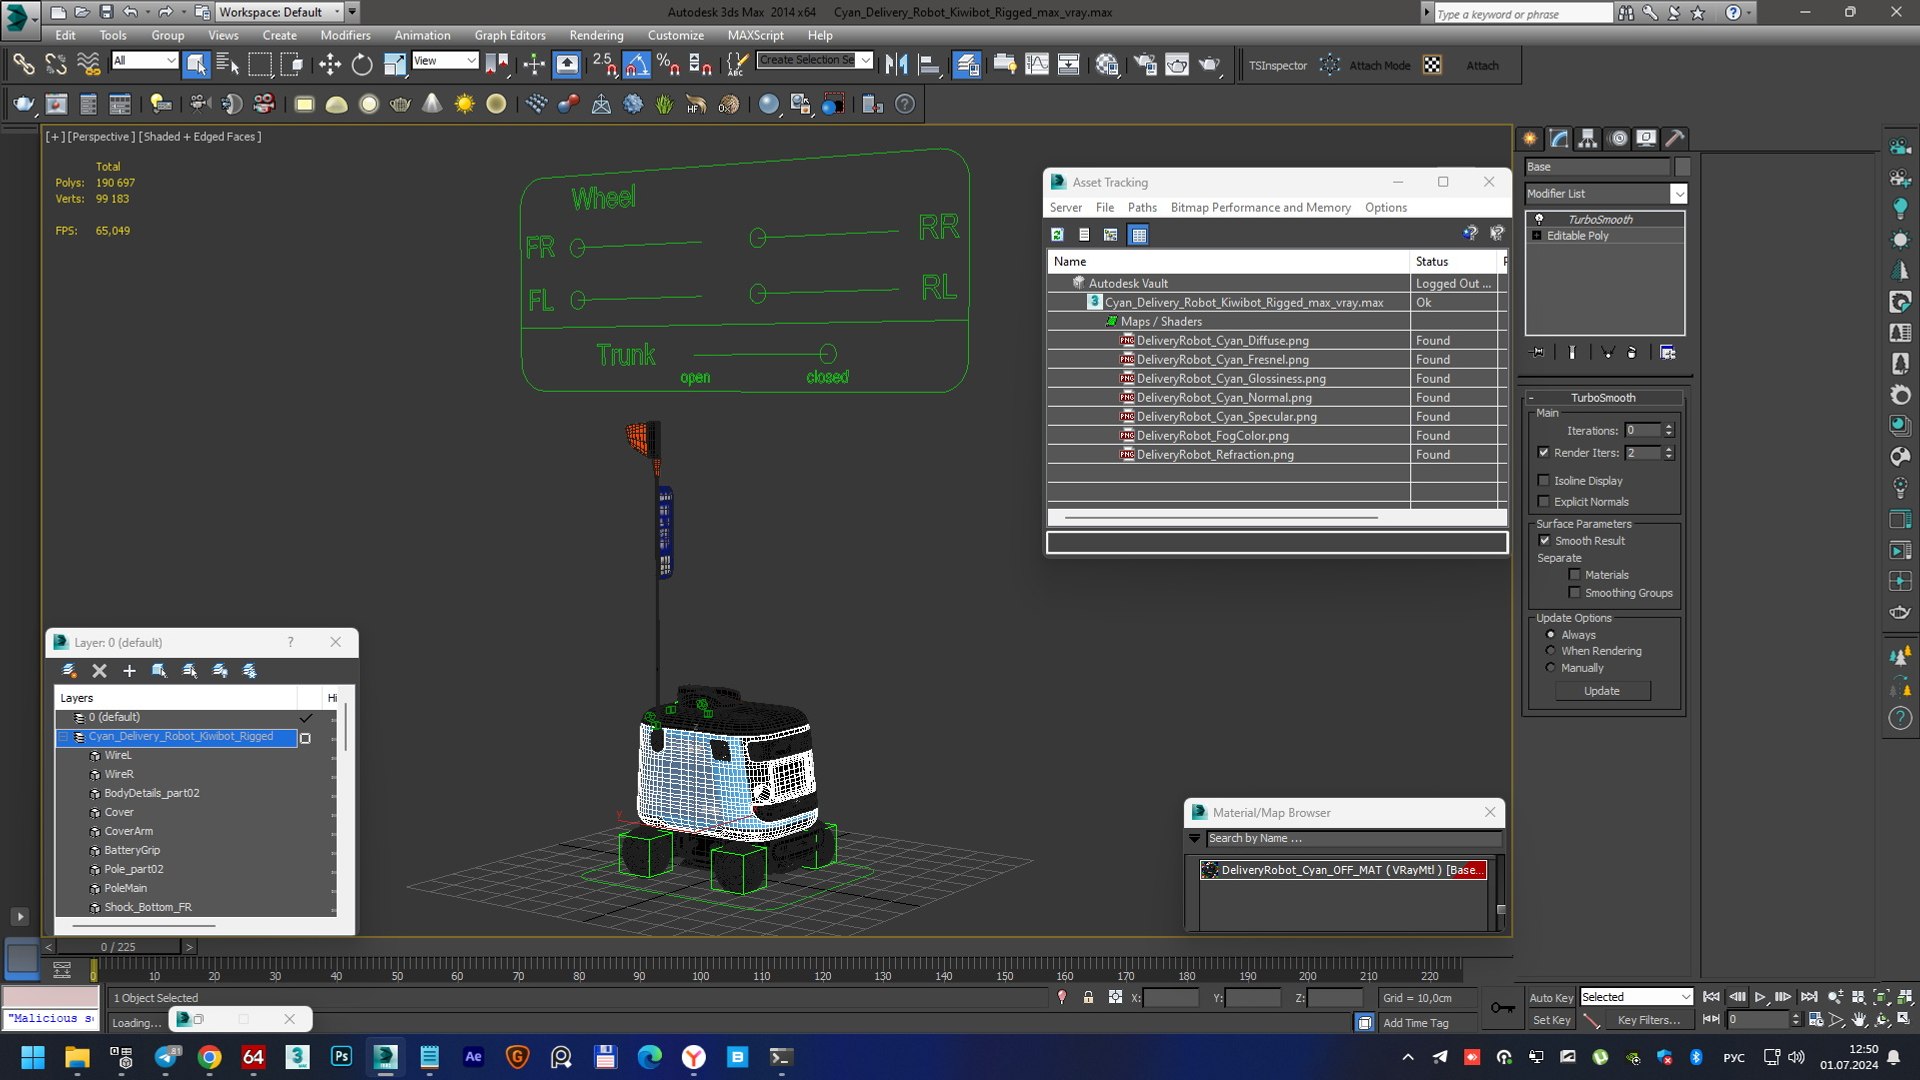Open Select by Name dialog
The image size is (1920, 1080).
(228, 65)
